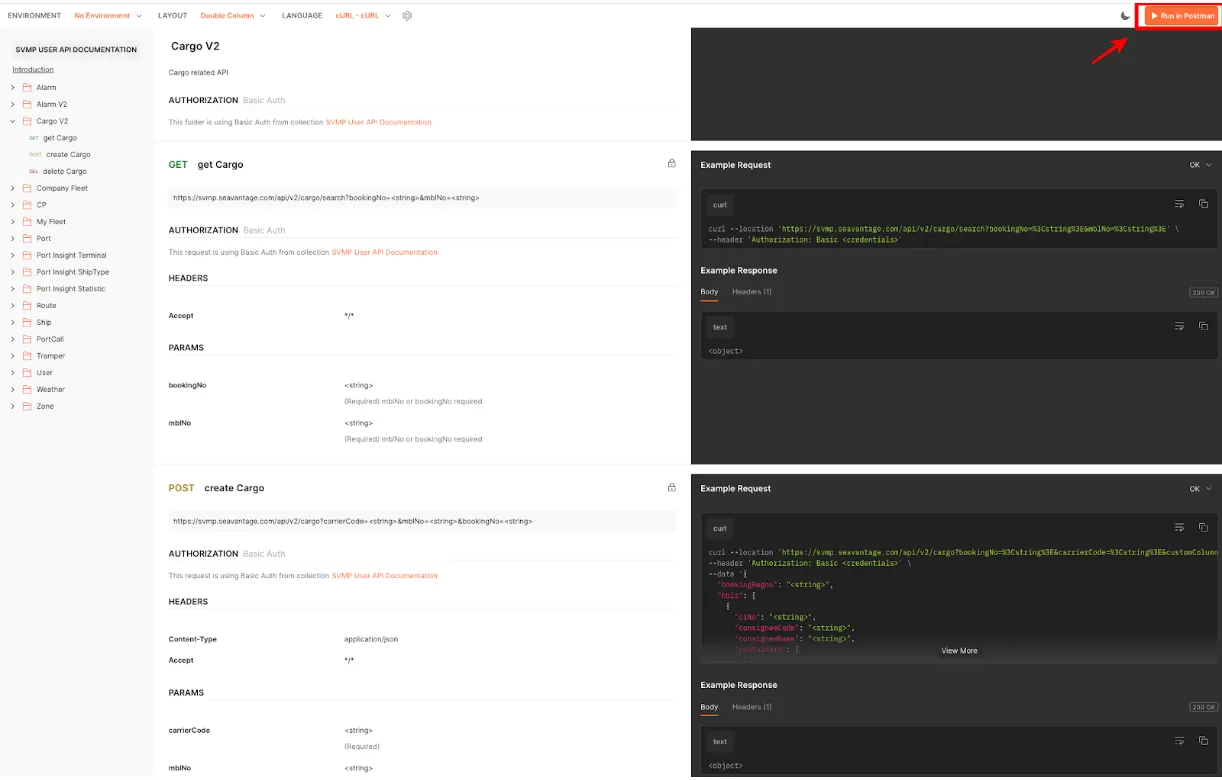Screen dimensions: 1222x780
Task: Click View More on create Cargo request
Action: point(959,651)
